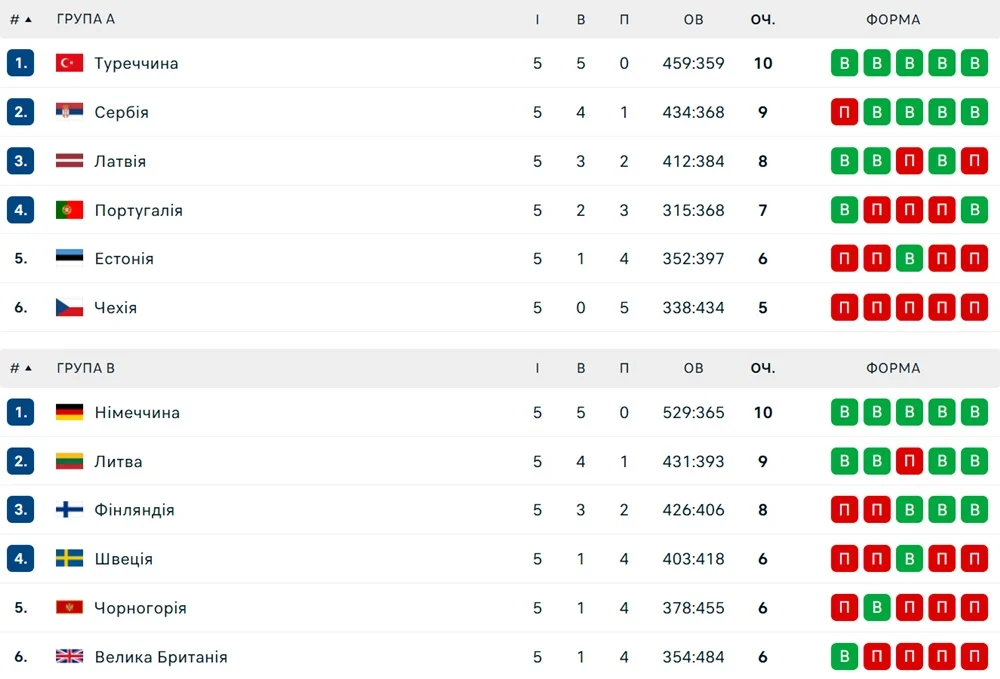Click Німеччина rank 1 position badge
The width and height of the screenshot is (1000, 679).
(20, 412)
